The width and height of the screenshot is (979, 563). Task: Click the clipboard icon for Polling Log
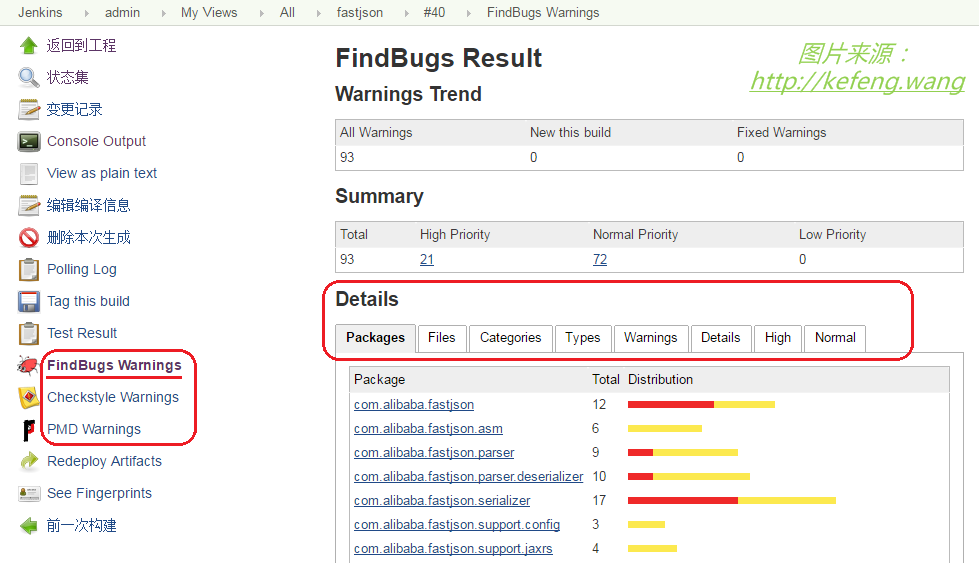tap(29, 270)
